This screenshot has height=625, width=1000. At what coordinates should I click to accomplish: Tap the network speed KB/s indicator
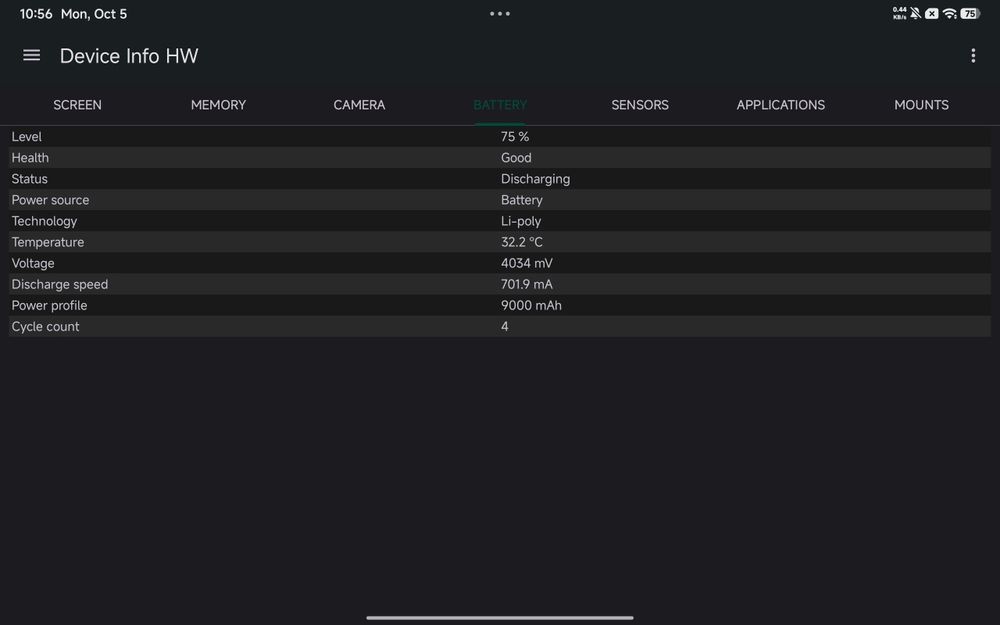(899, 13)
